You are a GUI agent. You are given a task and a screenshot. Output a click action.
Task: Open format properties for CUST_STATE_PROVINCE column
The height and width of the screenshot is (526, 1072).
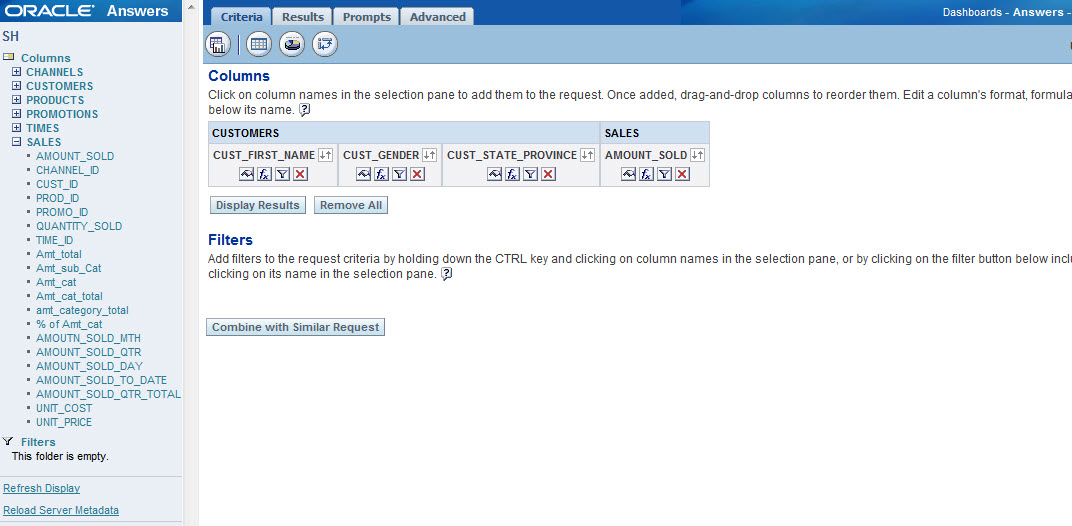click(x=495, y=174)
